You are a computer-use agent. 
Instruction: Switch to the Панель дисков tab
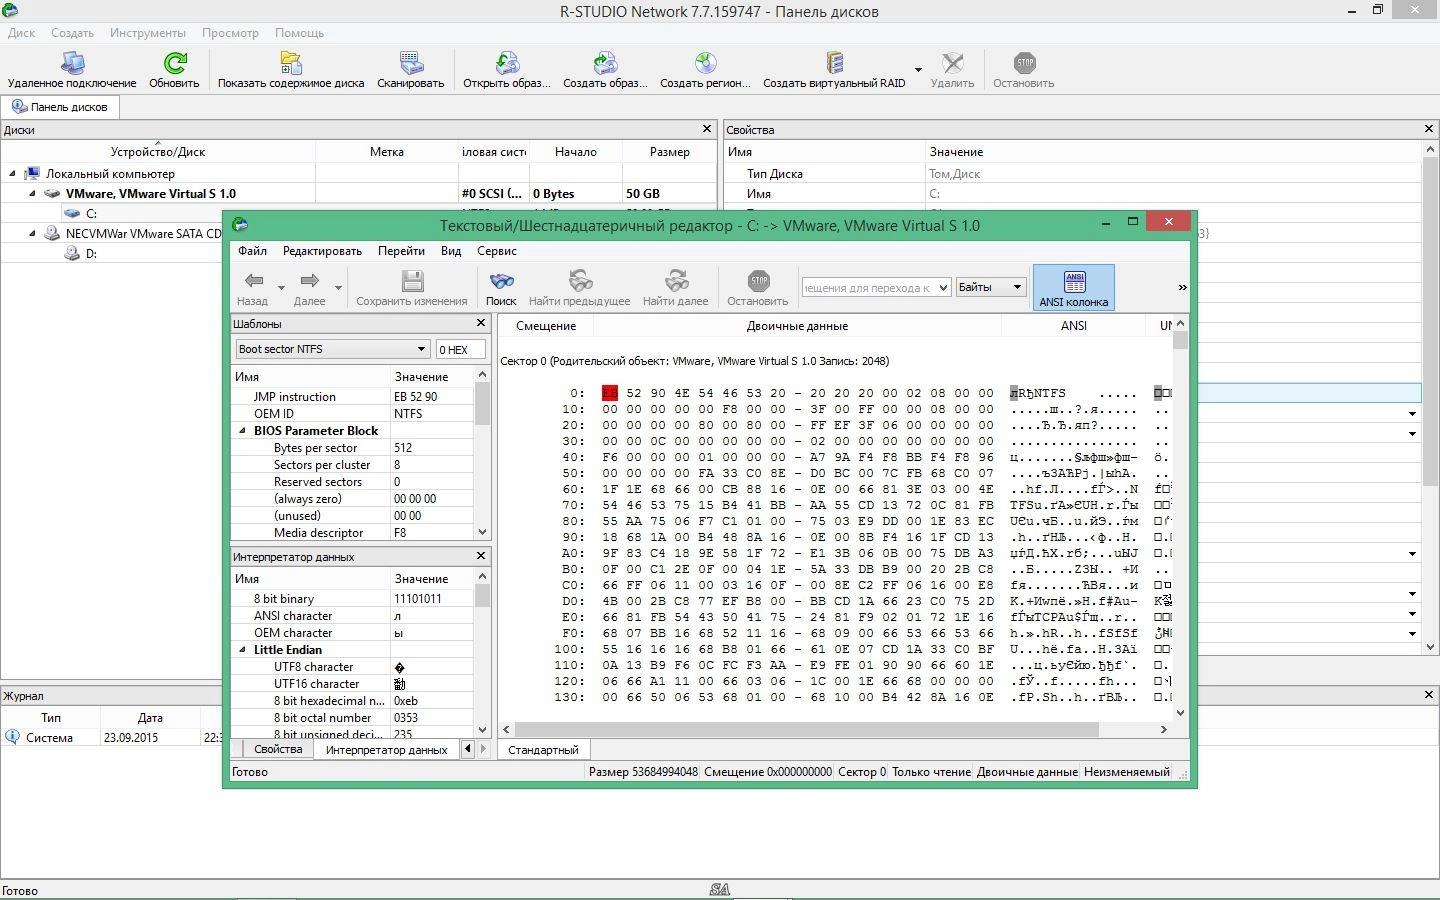(60, 107)
